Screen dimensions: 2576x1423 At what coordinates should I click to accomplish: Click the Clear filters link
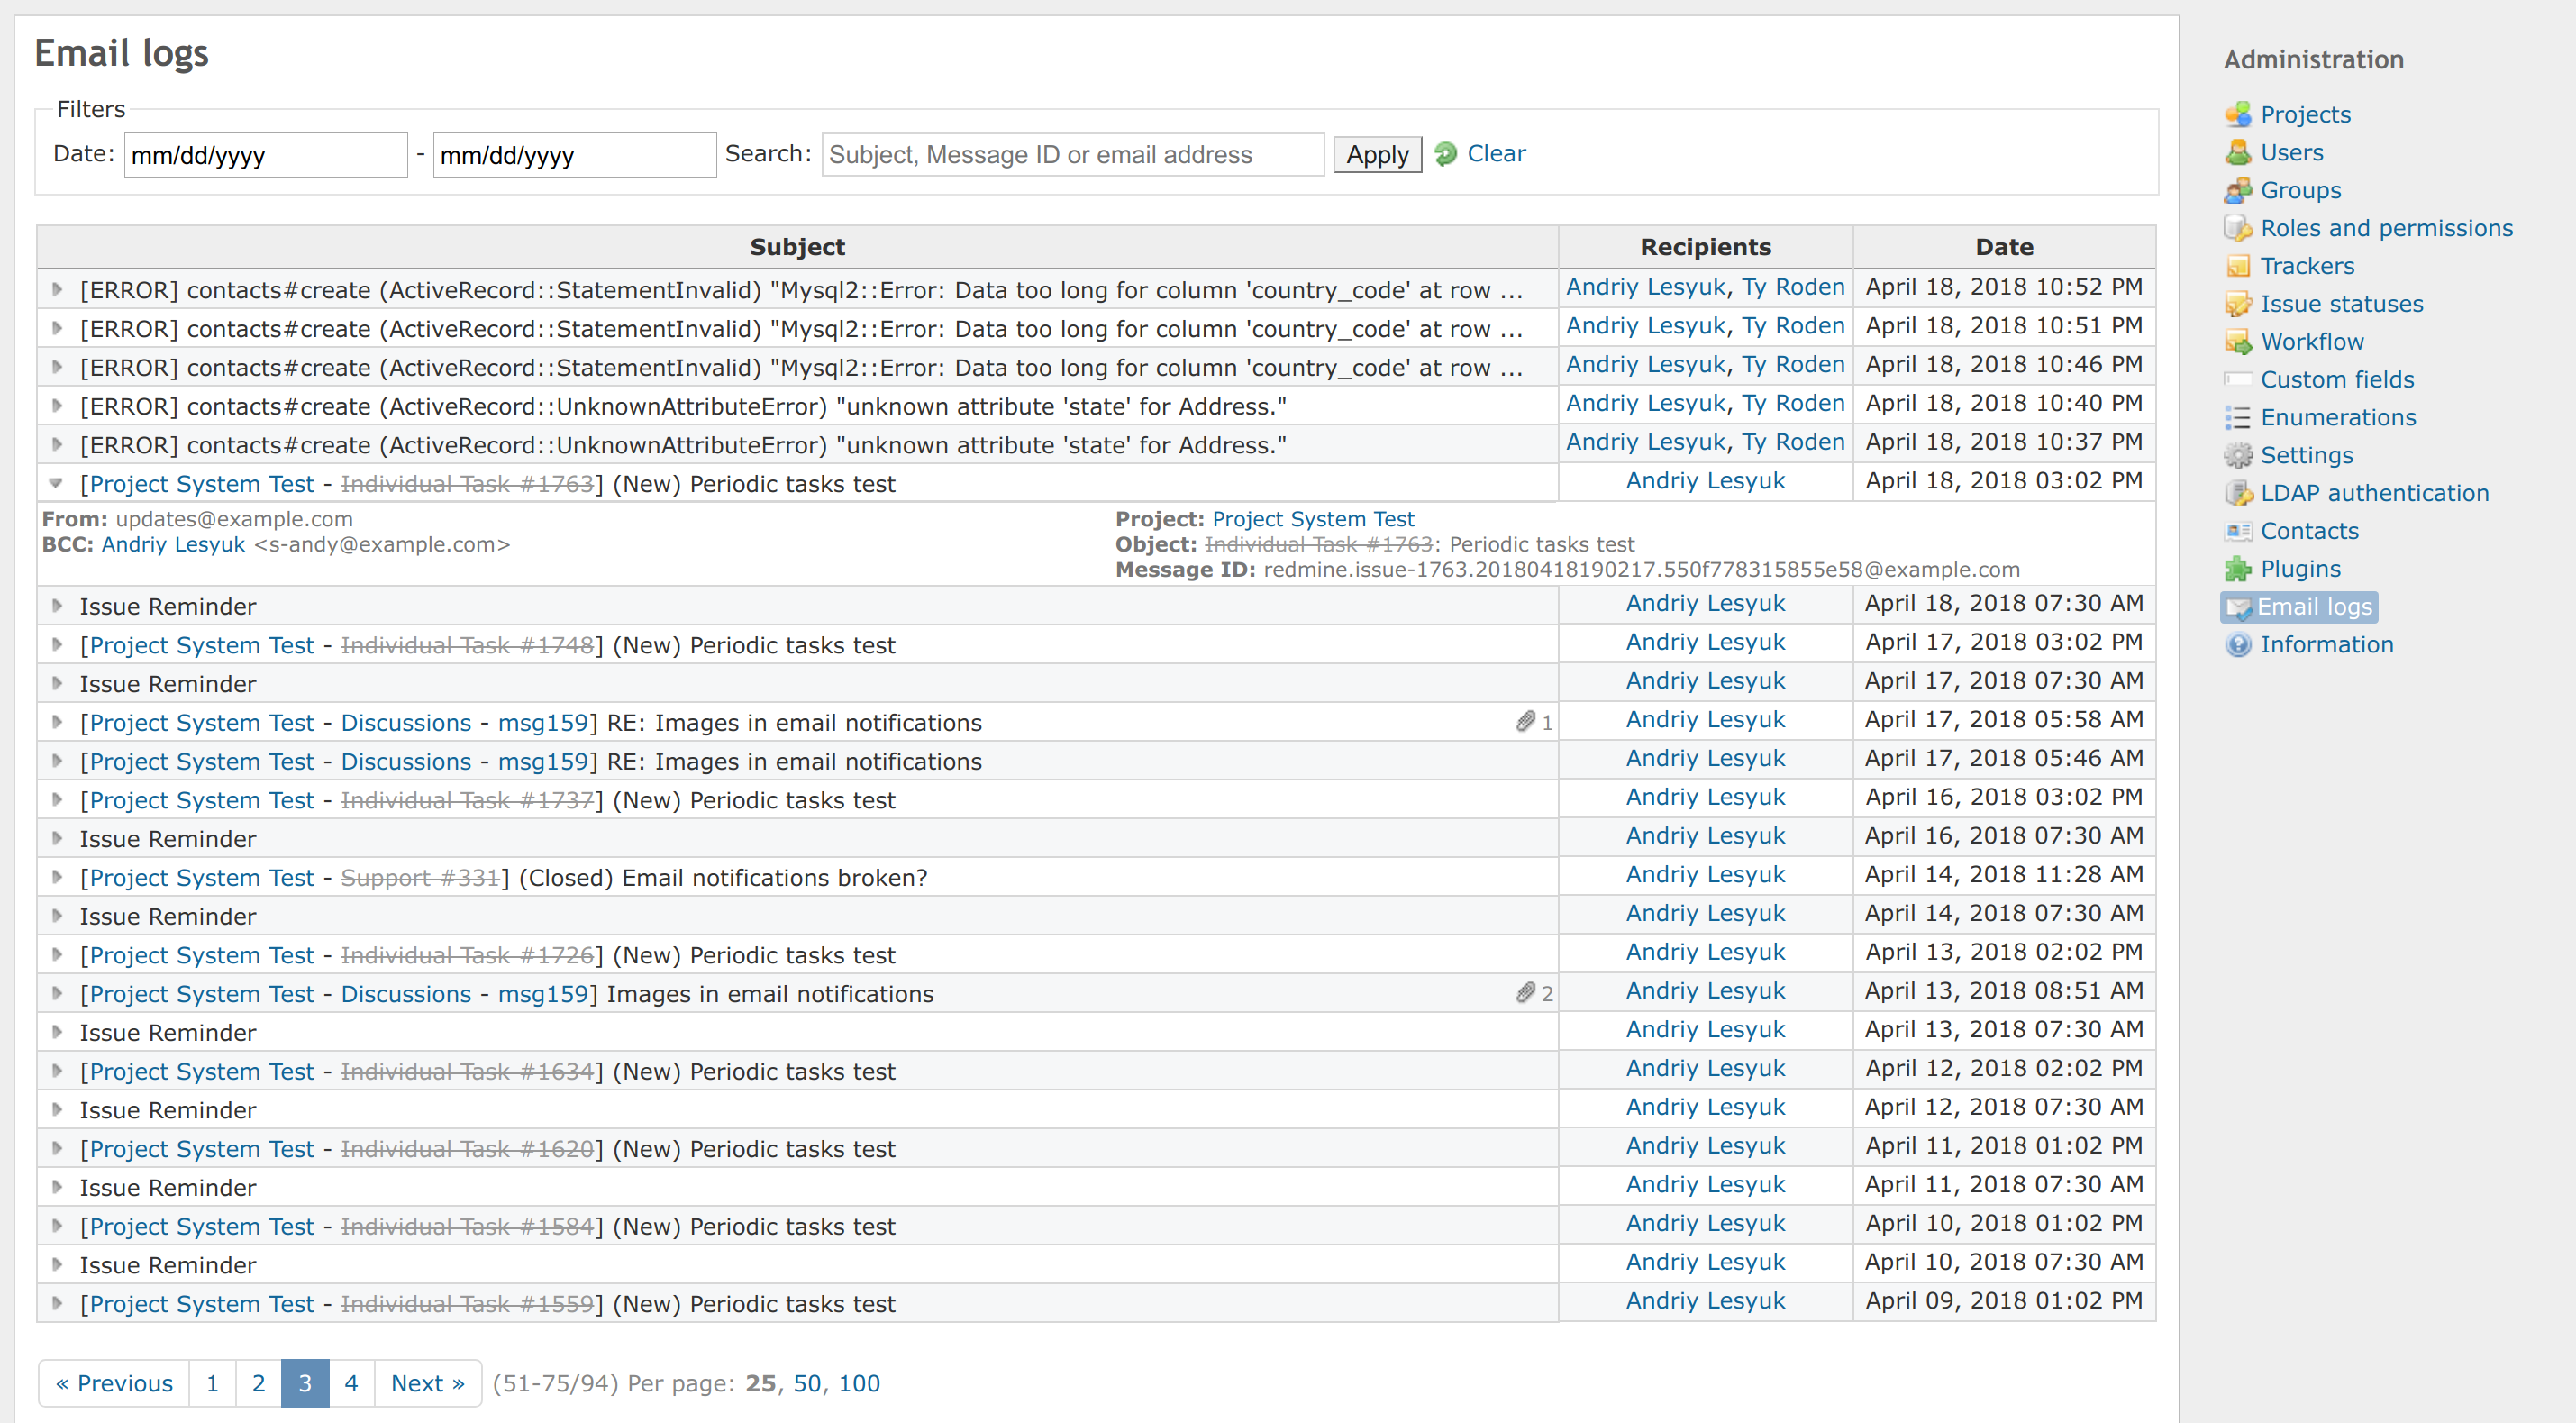point(1497,154)
